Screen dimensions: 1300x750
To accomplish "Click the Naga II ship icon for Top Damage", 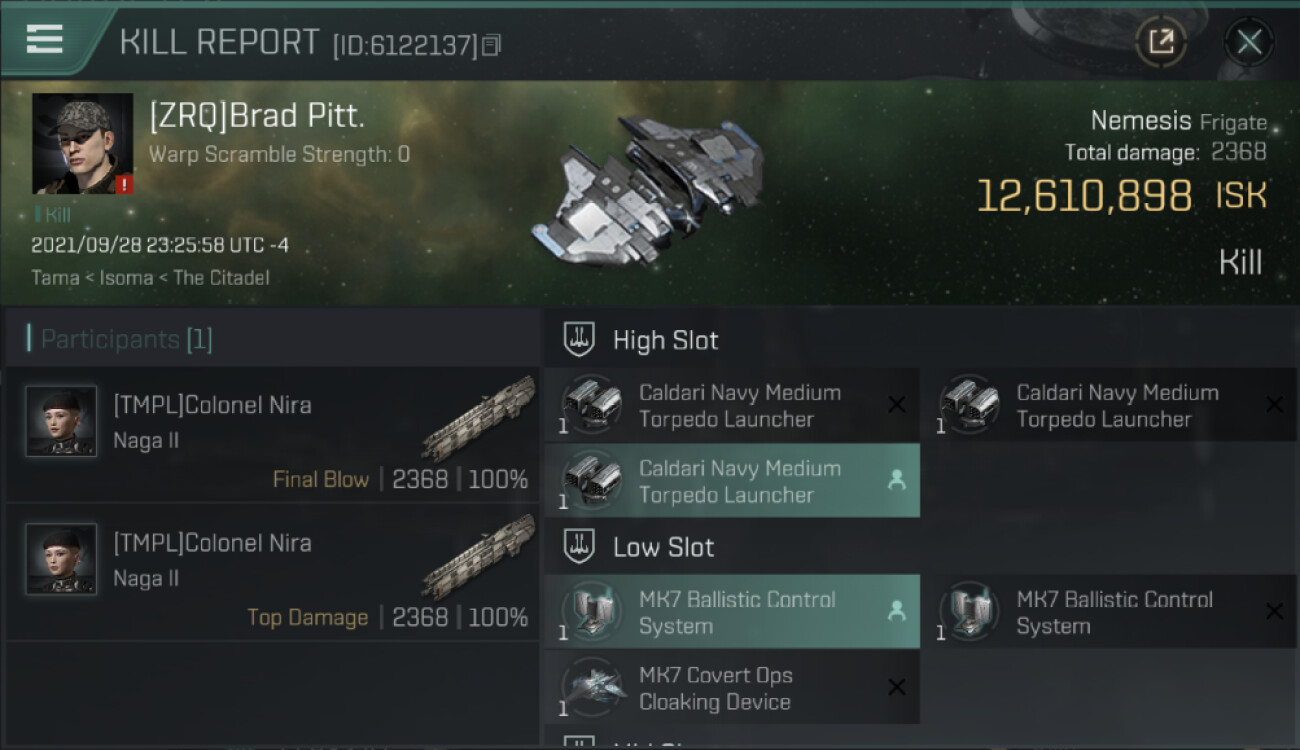I will [x=478, y=556].
